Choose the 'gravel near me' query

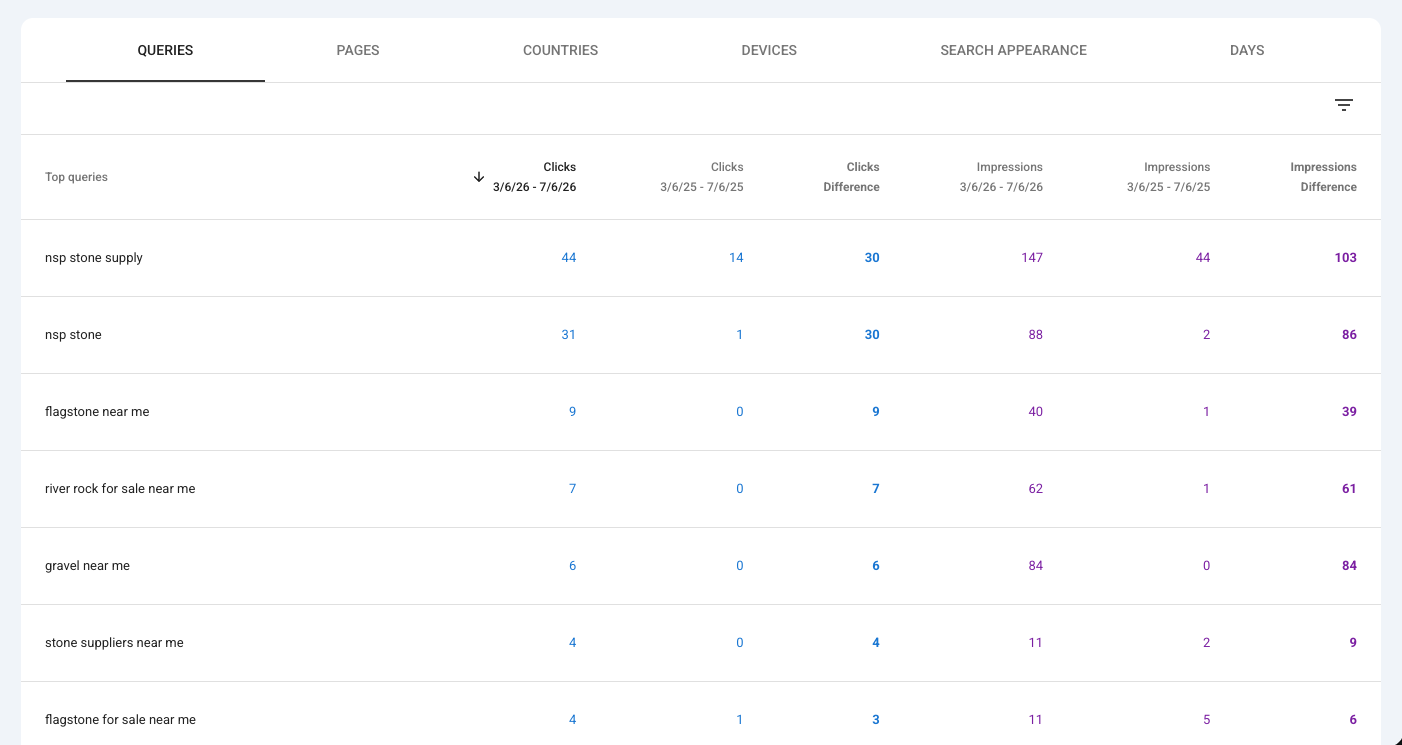87,566
